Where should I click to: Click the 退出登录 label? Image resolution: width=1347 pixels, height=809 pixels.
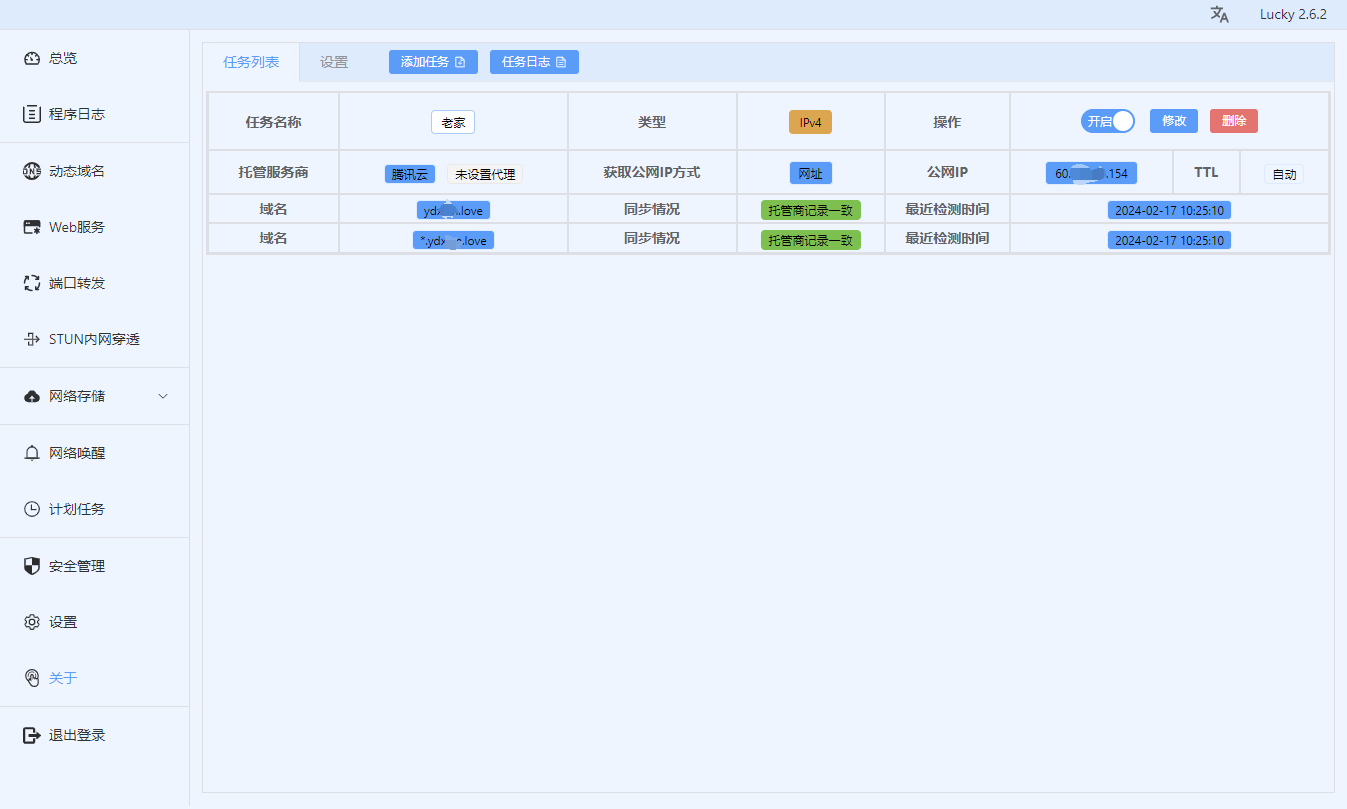point(77,735)
